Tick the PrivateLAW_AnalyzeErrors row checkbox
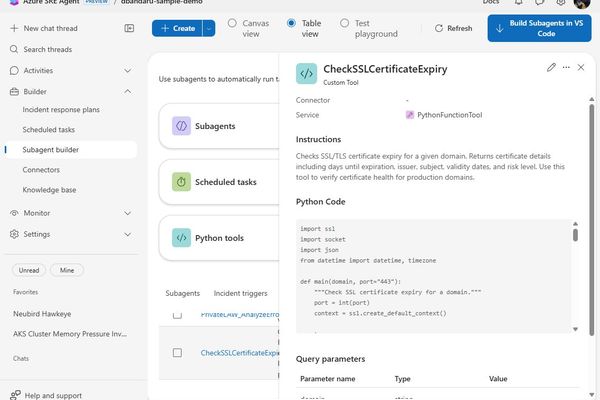Viewport: 600px width, 400px height. pyautogui.click(x=177, y=315)
